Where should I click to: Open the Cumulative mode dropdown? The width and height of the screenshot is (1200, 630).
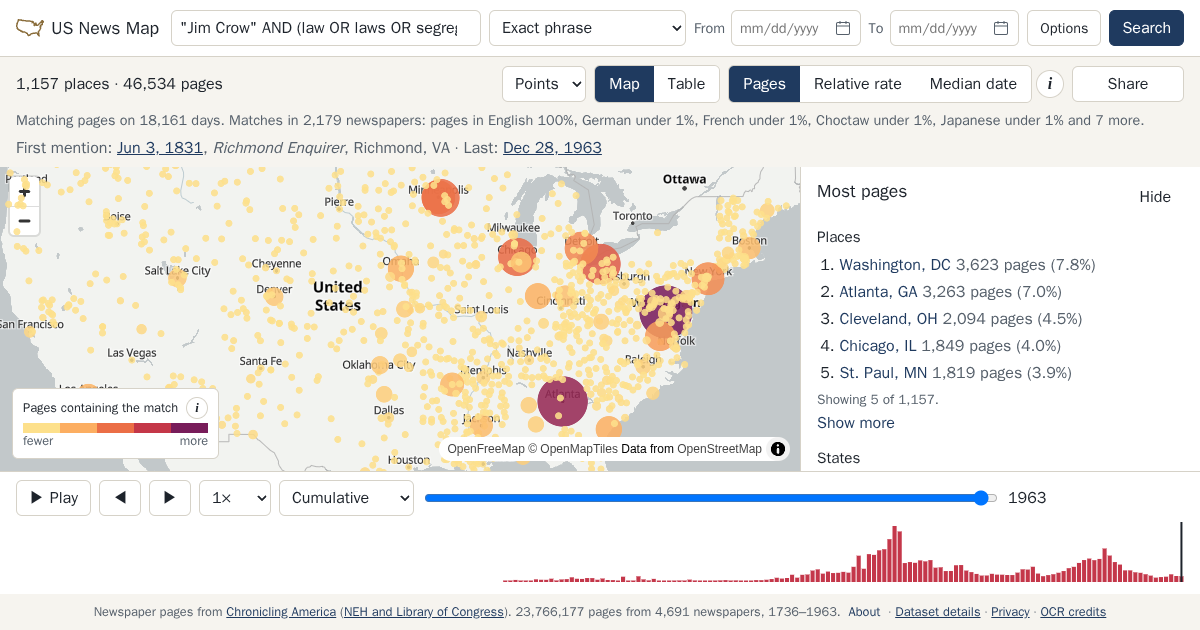tap(346, 498)
